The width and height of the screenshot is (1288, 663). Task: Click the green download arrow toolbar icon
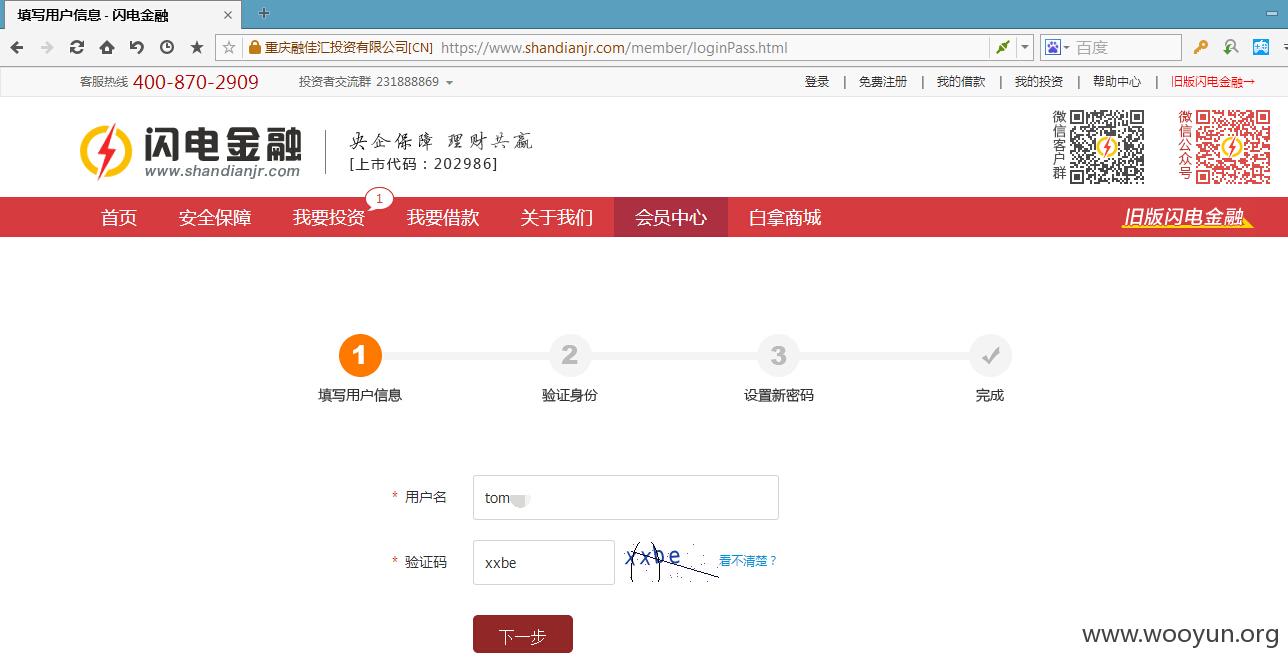(1231, 47)
